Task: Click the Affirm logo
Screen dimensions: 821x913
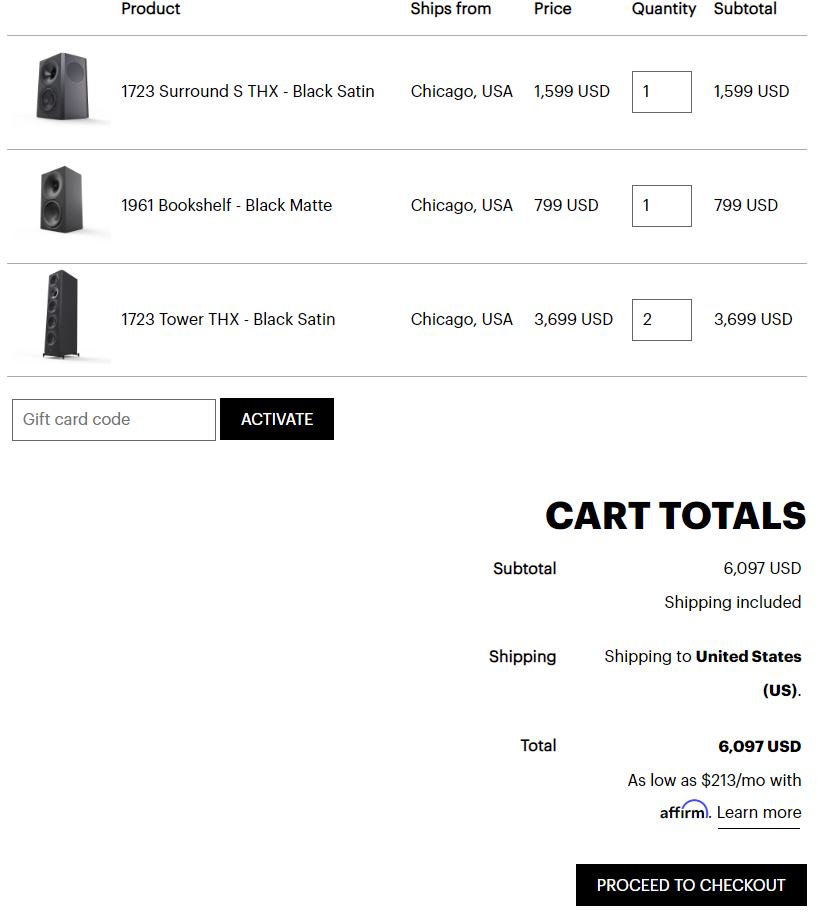Action: click(x=684, y=810)
